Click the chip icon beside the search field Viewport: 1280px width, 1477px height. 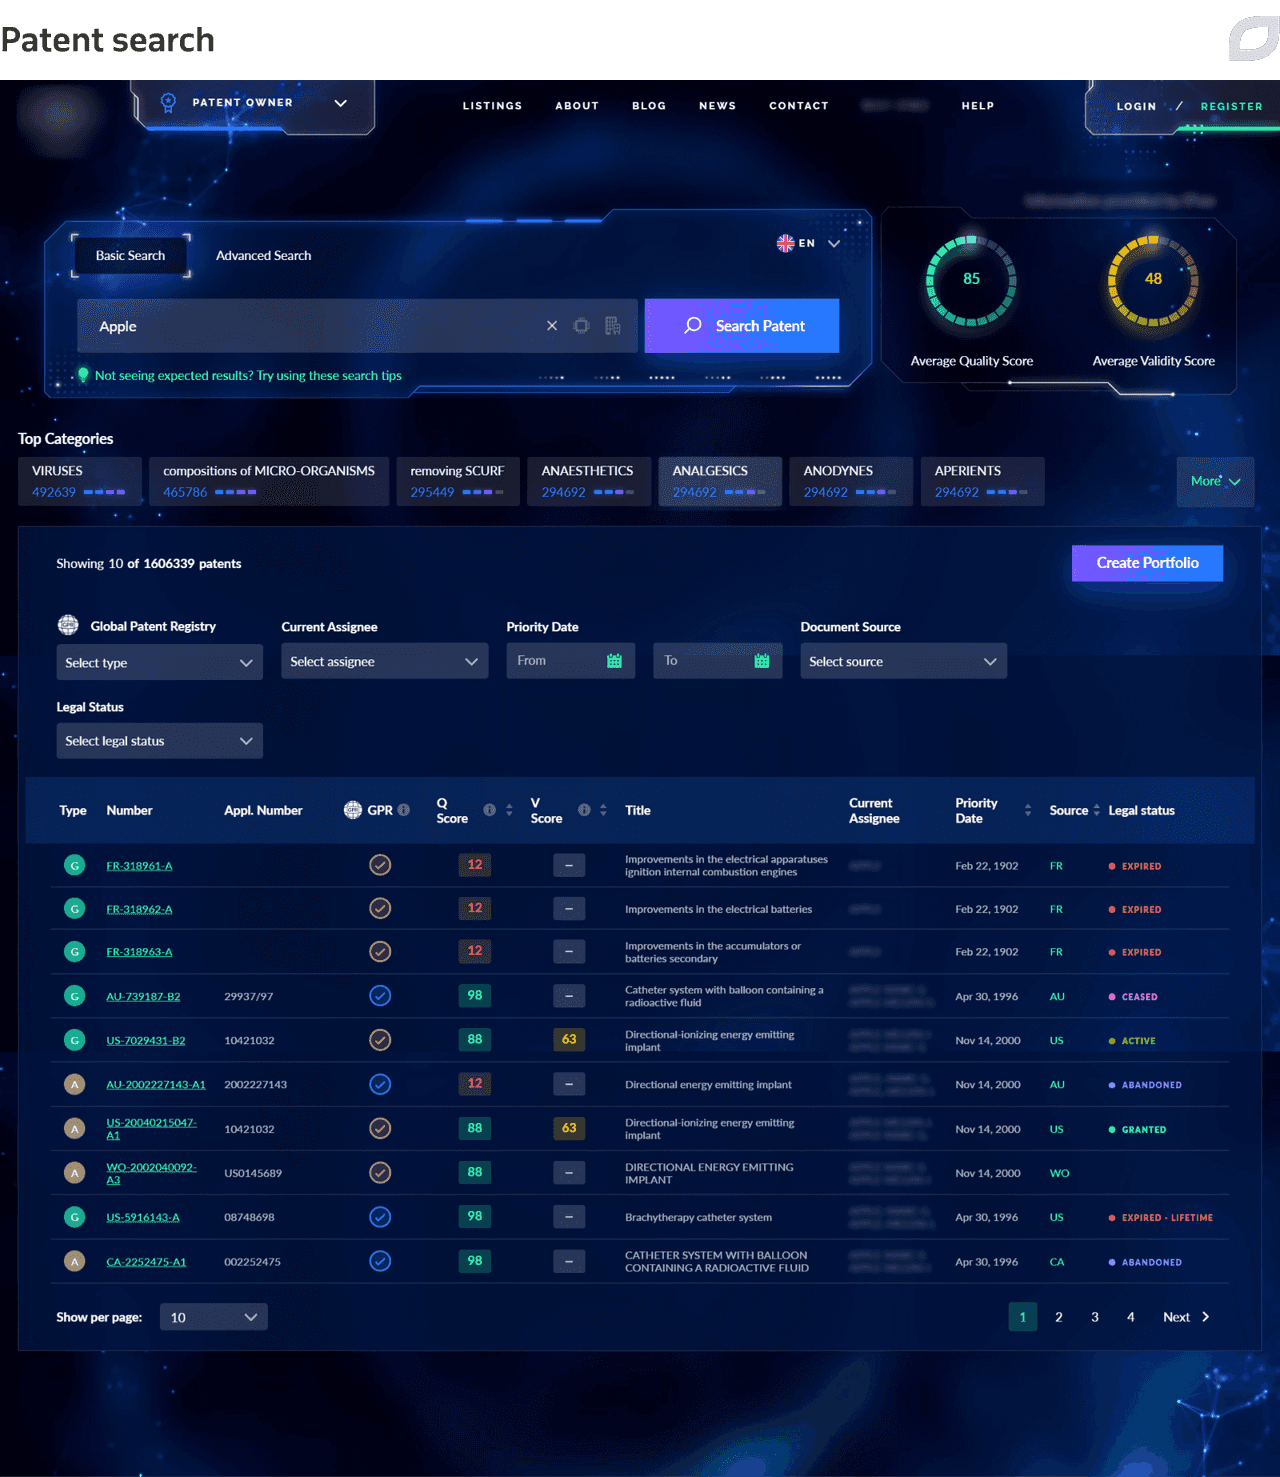[581, 326]
